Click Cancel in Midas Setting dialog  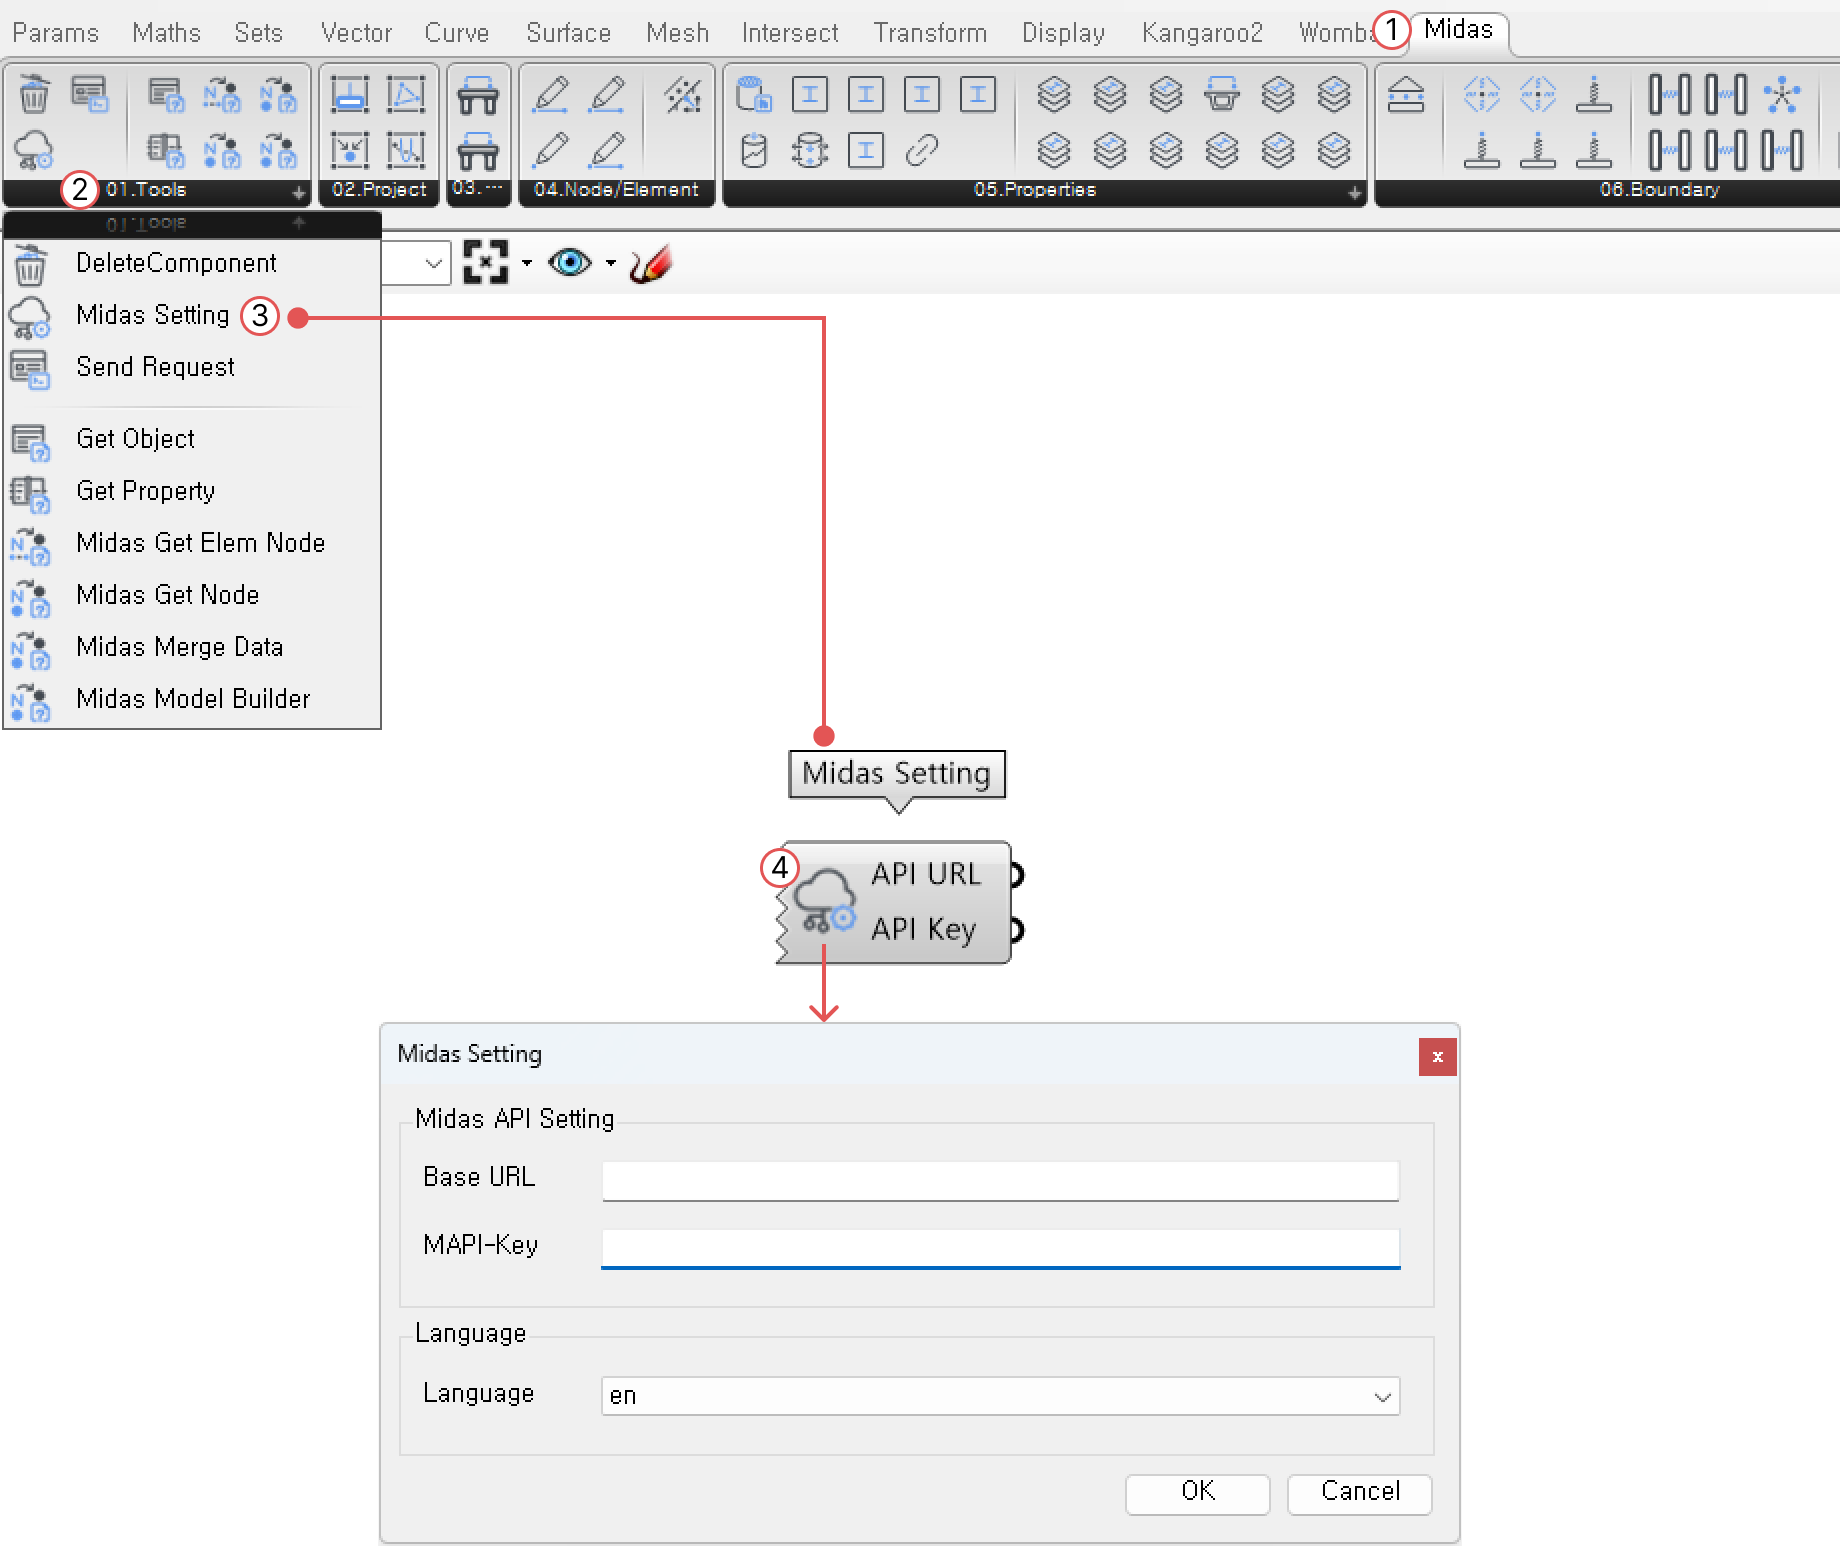click(x=1360, y=1493)
